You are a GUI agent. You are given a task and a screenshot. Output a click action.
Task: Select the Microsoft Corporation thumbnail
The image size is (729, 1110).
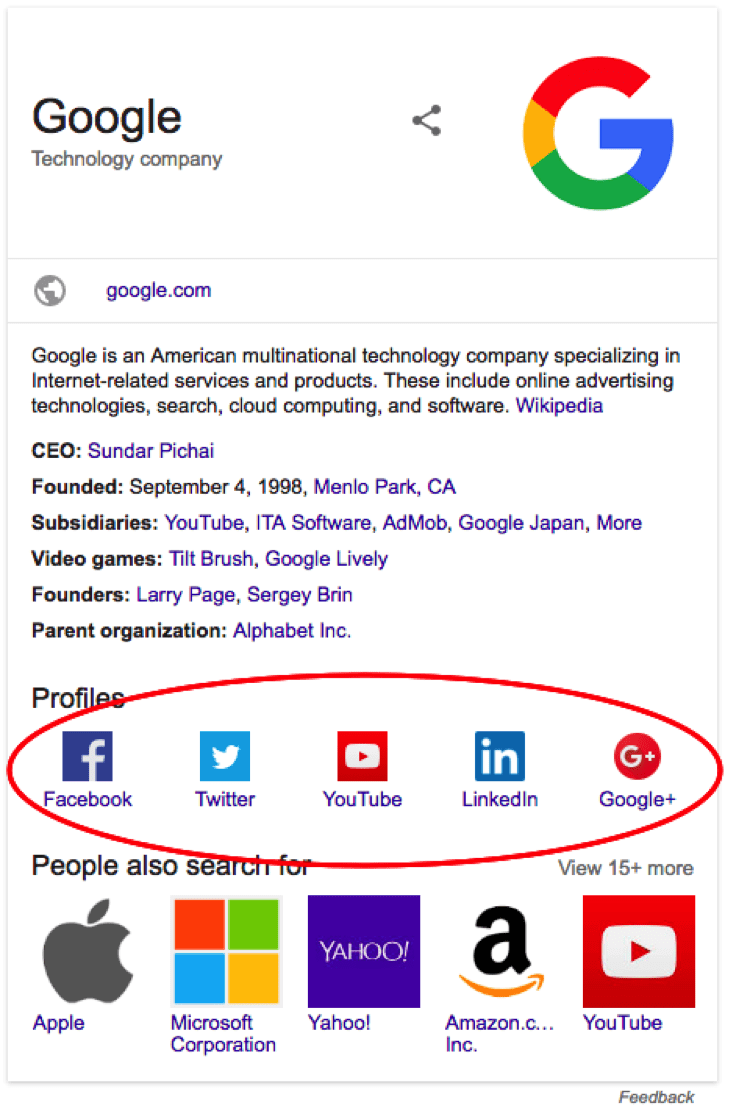[225, 951]
